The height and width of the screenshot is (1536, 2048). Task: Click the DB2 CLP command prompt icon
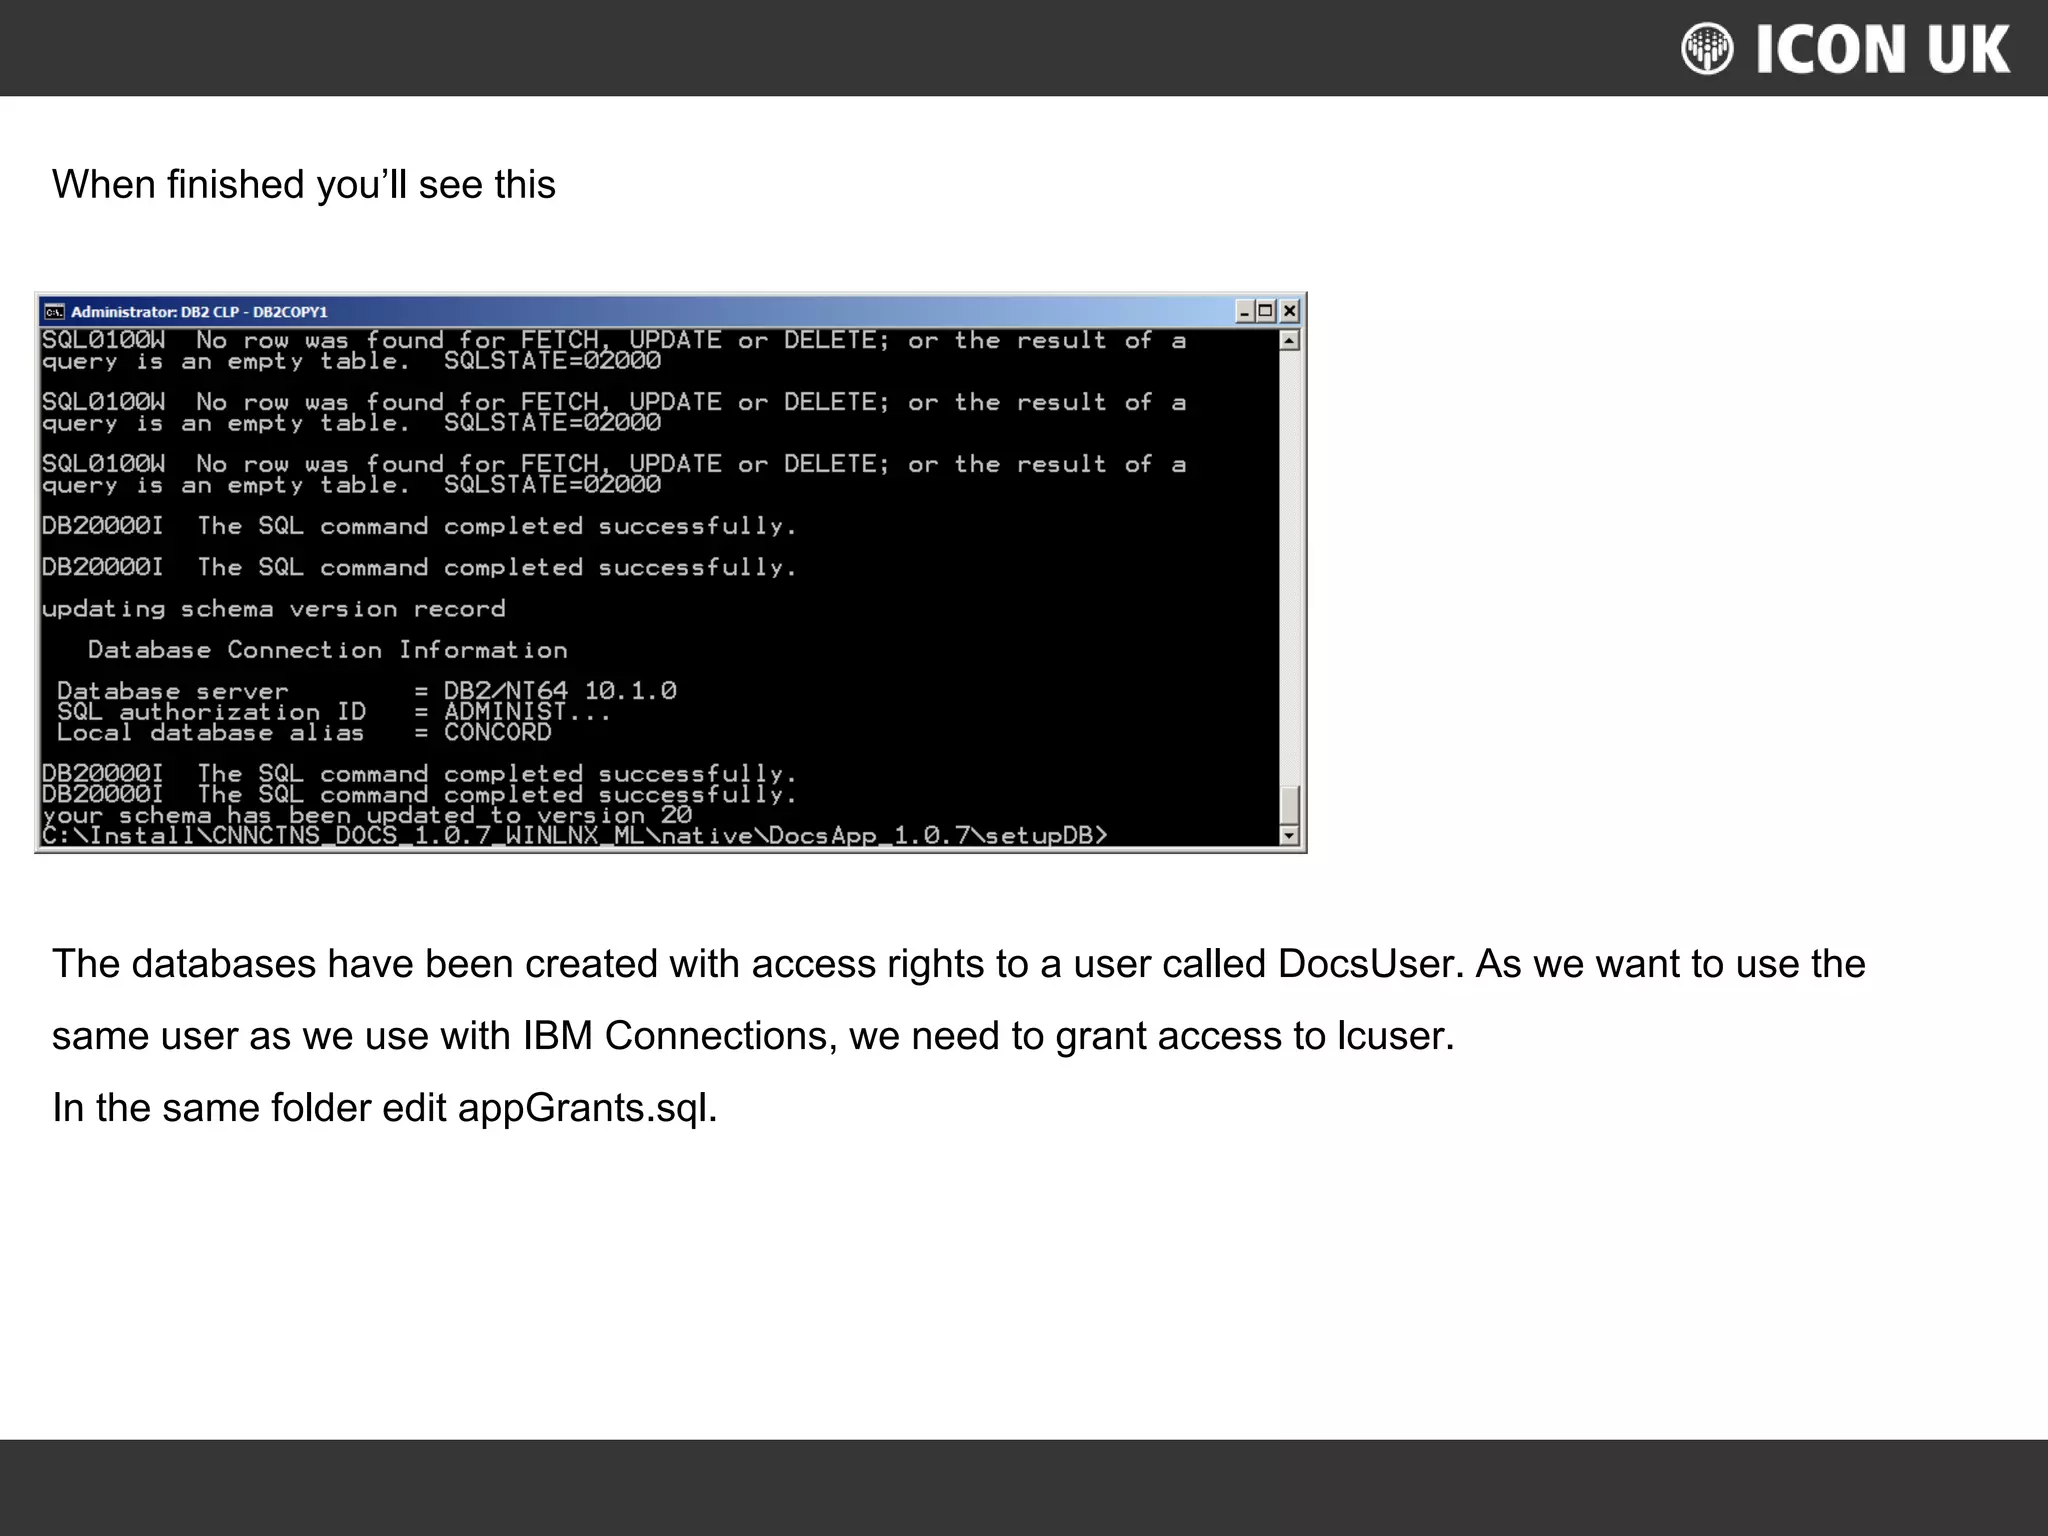coord(54,312)
